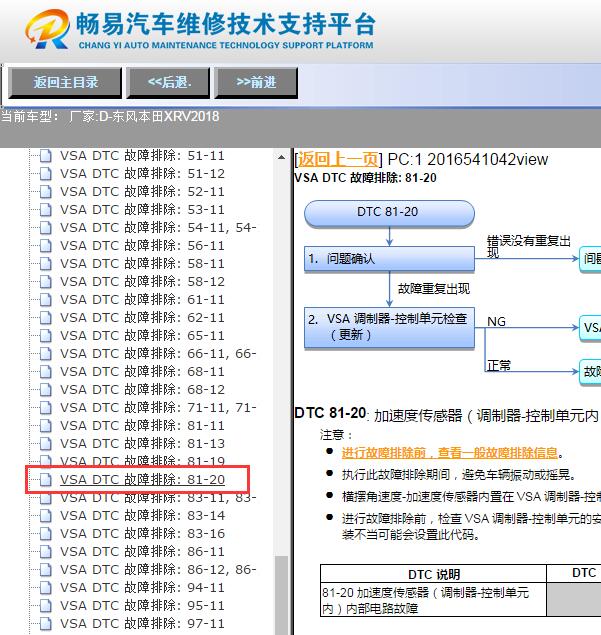Click the page icon beside 66-11, 66-

46,354
